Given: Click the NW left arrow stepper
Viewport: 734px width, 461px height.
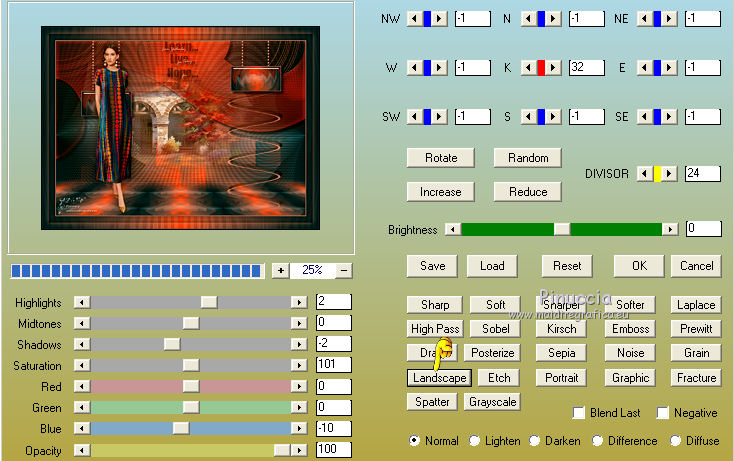Looking at the screenshot, I should click(x=414, y=19).
